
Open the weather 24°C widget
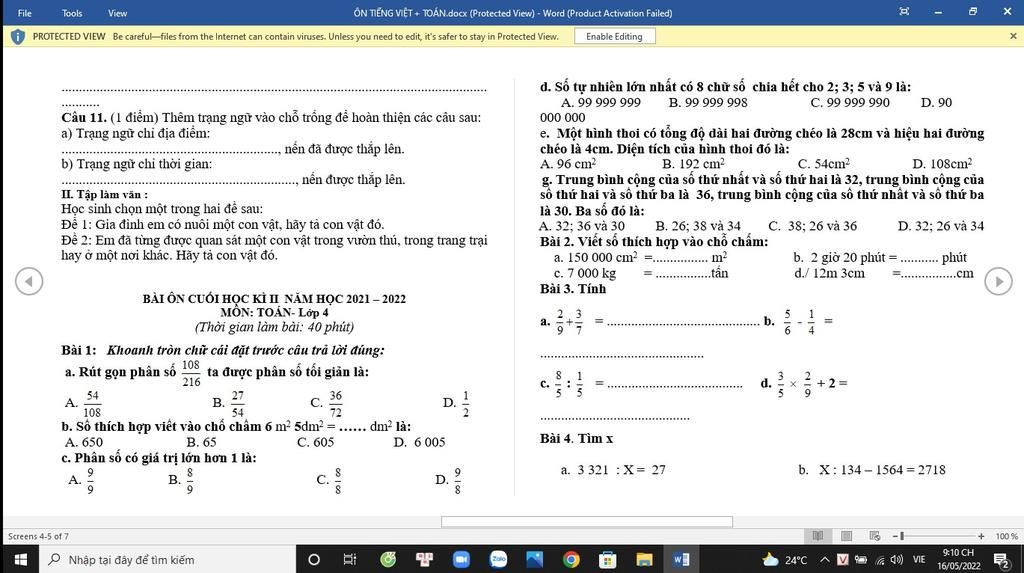coord(786,559)
